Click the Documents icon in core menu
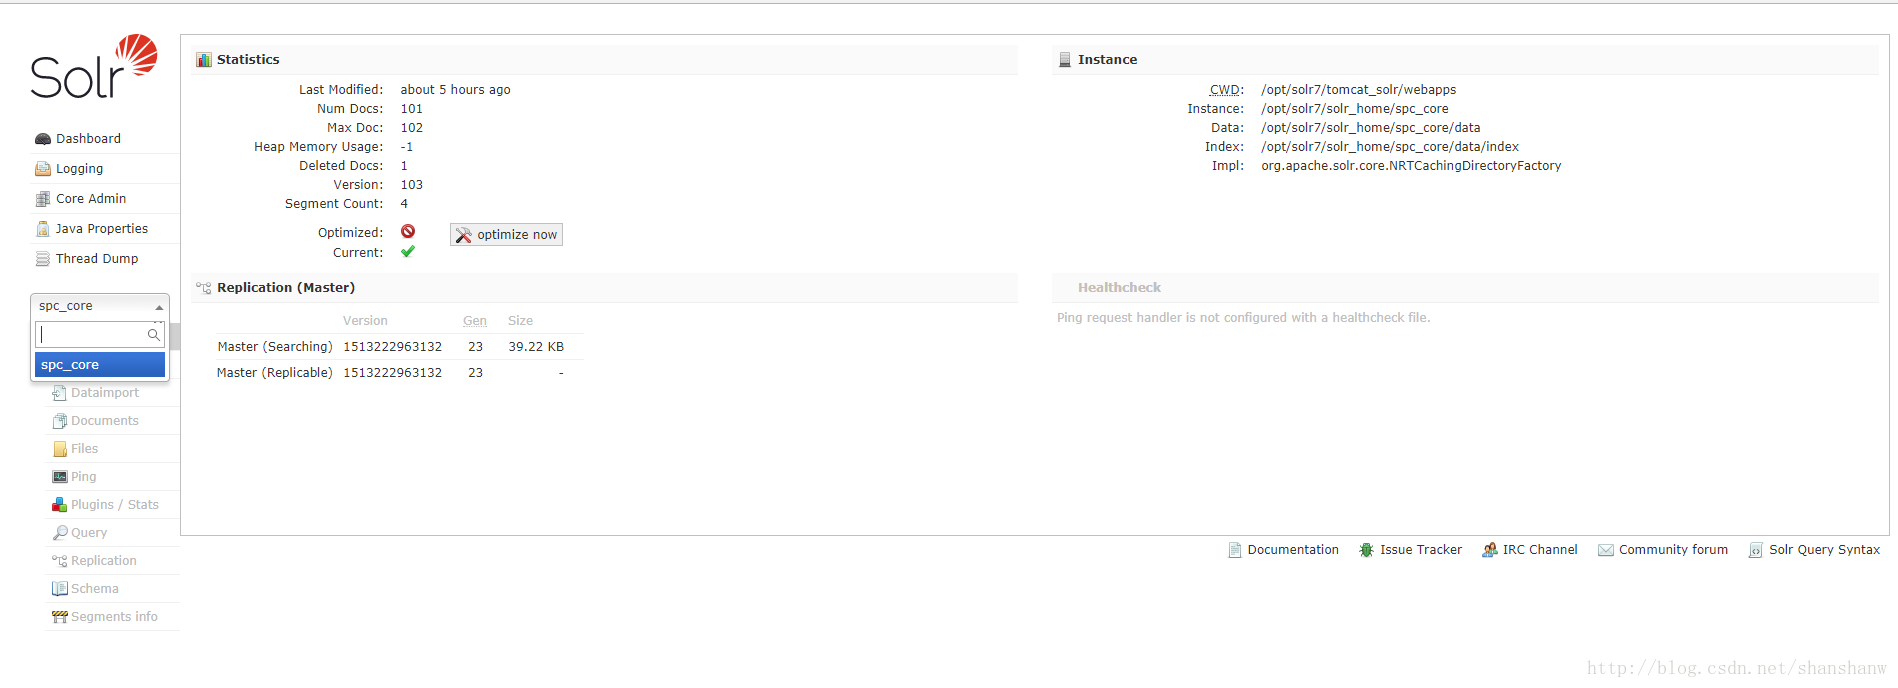Image resolution: width=1898 pixels, height=688 pixels. (60, 421)
